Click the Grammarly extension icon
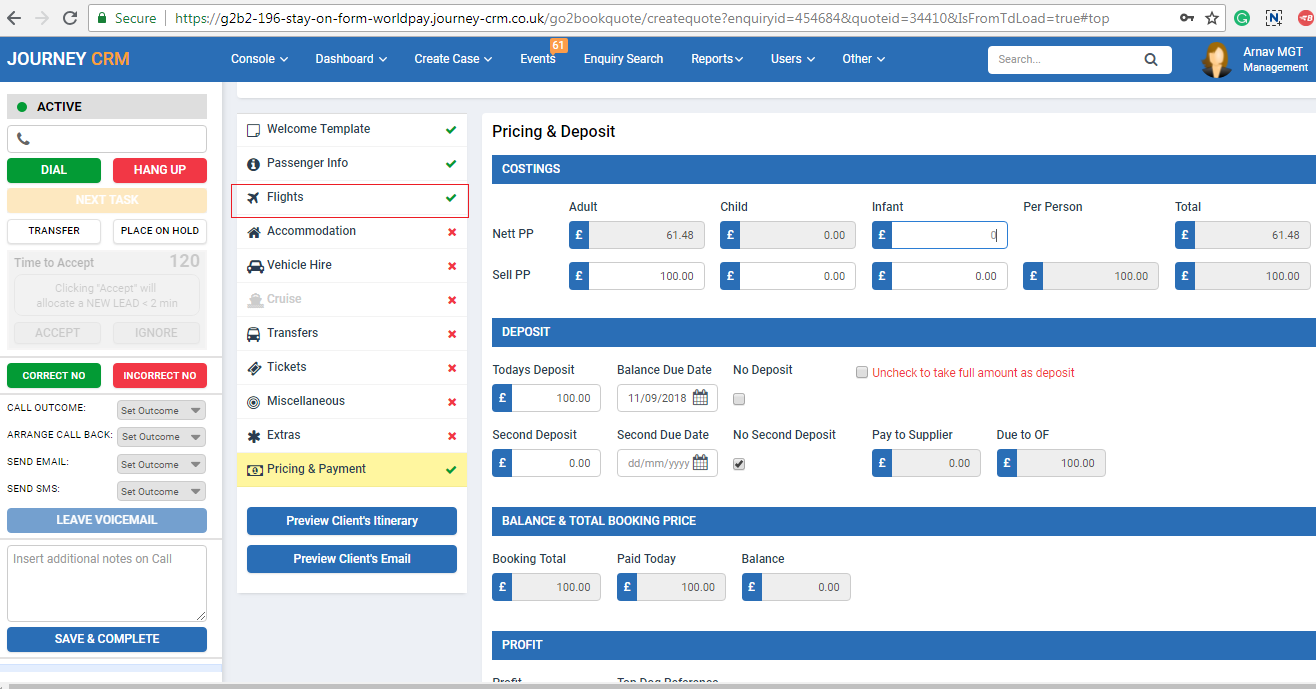Viewport: 1316px width, 689px height. (1241, 18)
